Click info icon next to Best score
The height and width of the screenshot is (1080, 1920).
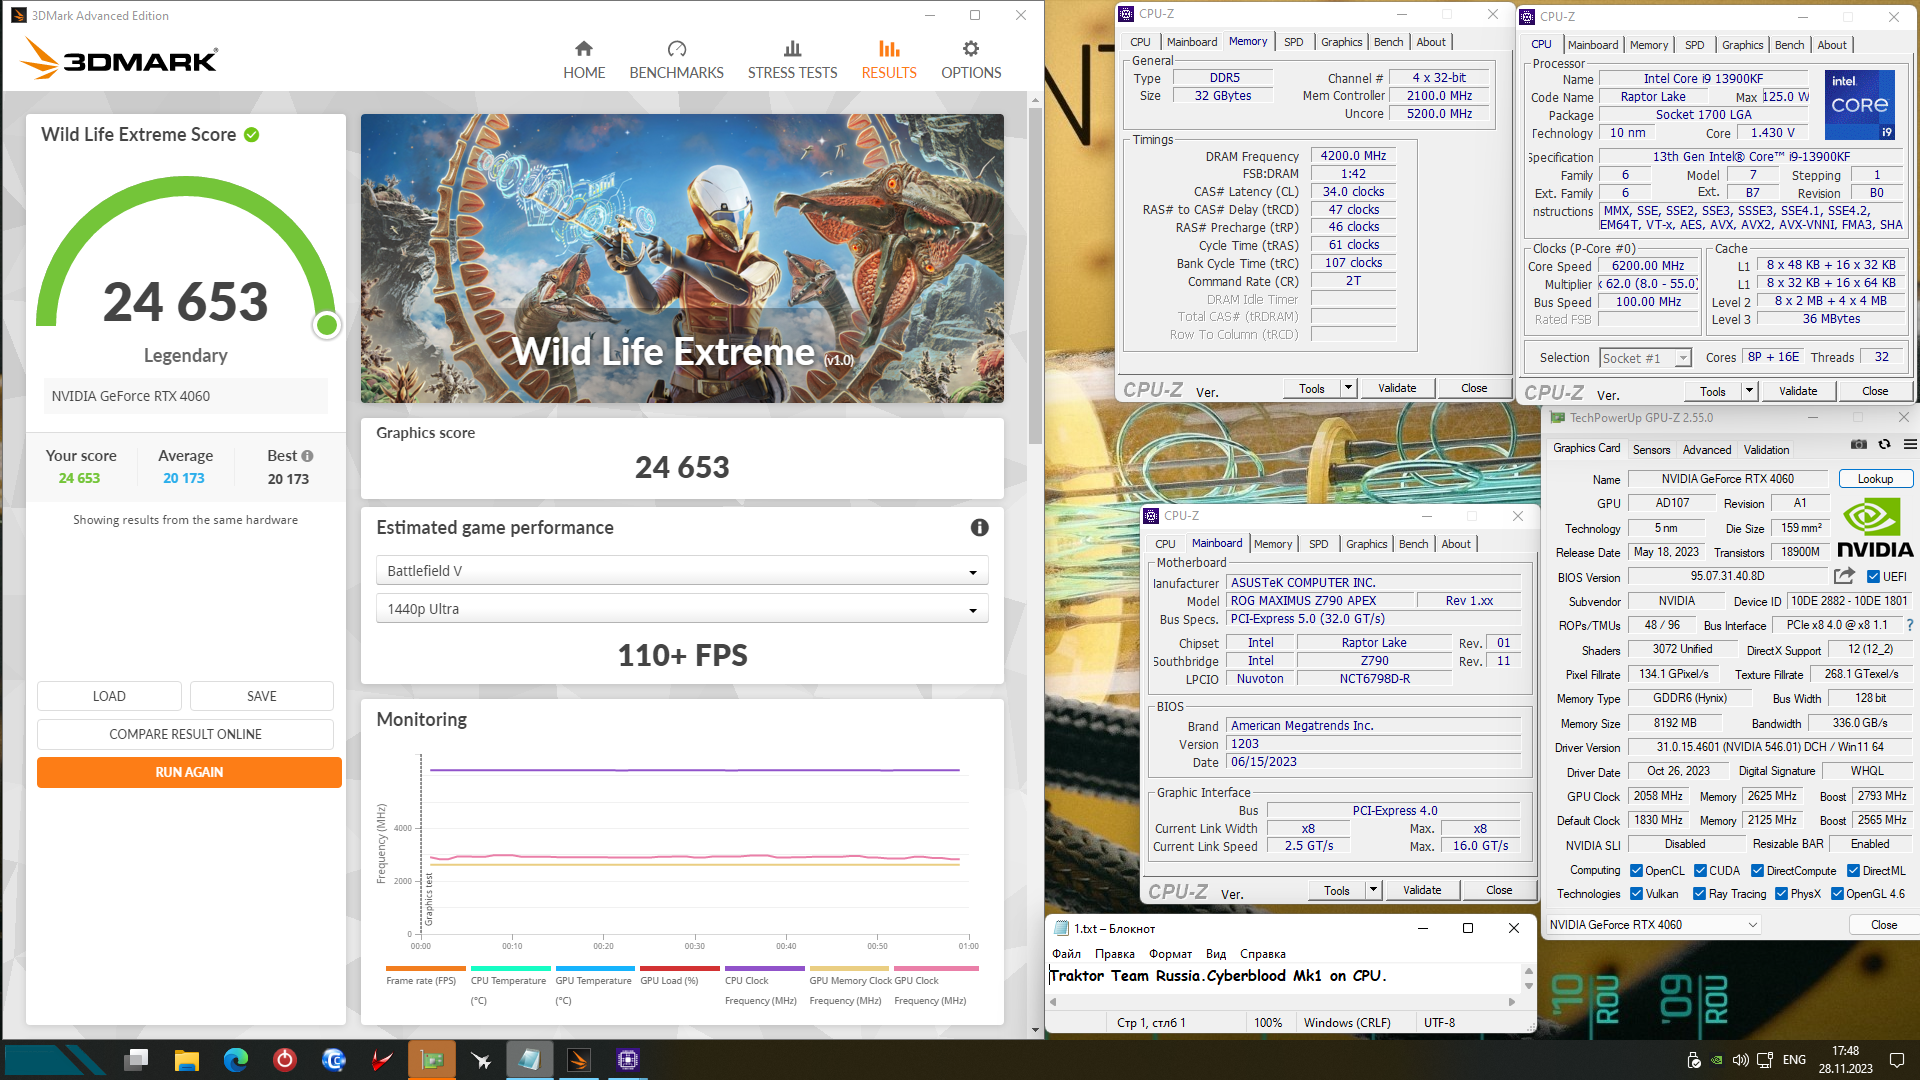coord(307,456)
